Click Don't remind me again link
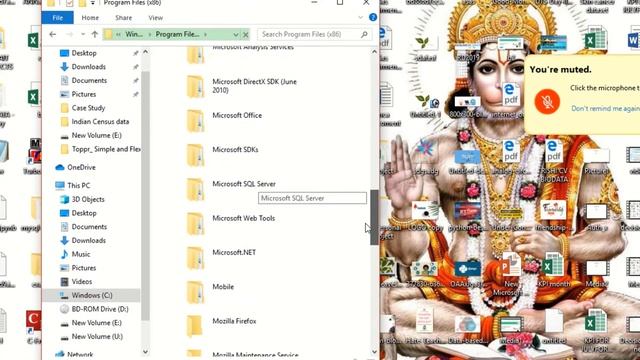 (x=605, y=109)
